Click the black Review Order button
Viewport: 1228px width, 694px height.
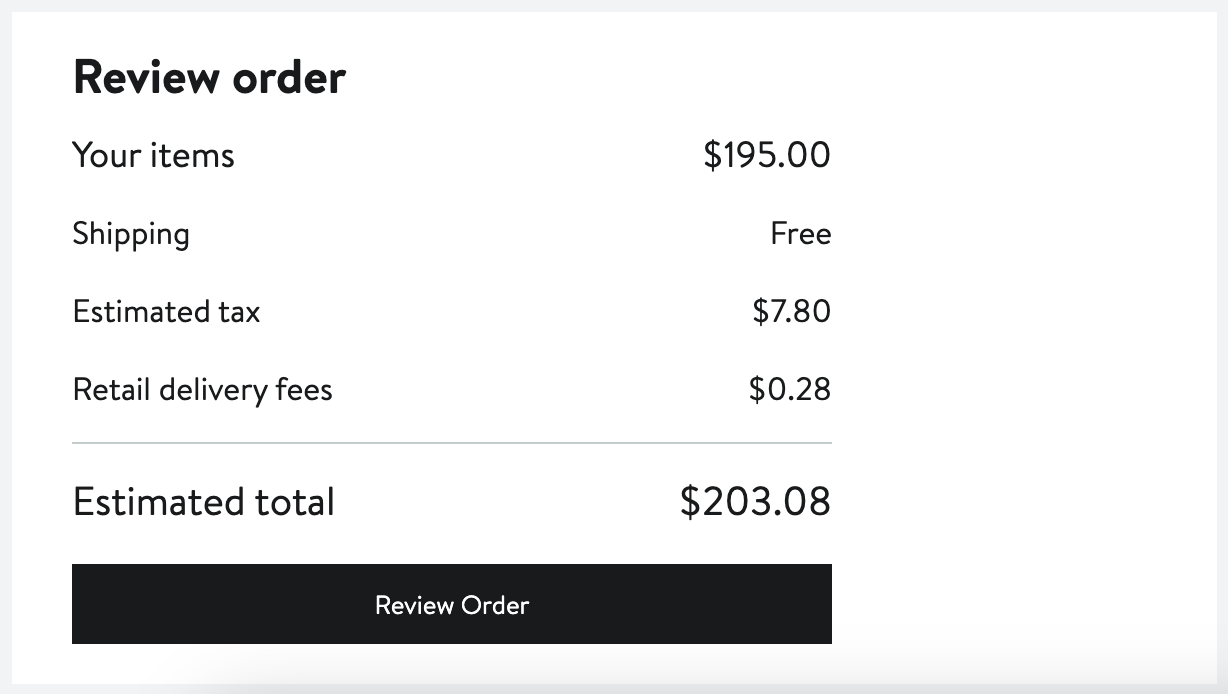[x=451, y=604]
